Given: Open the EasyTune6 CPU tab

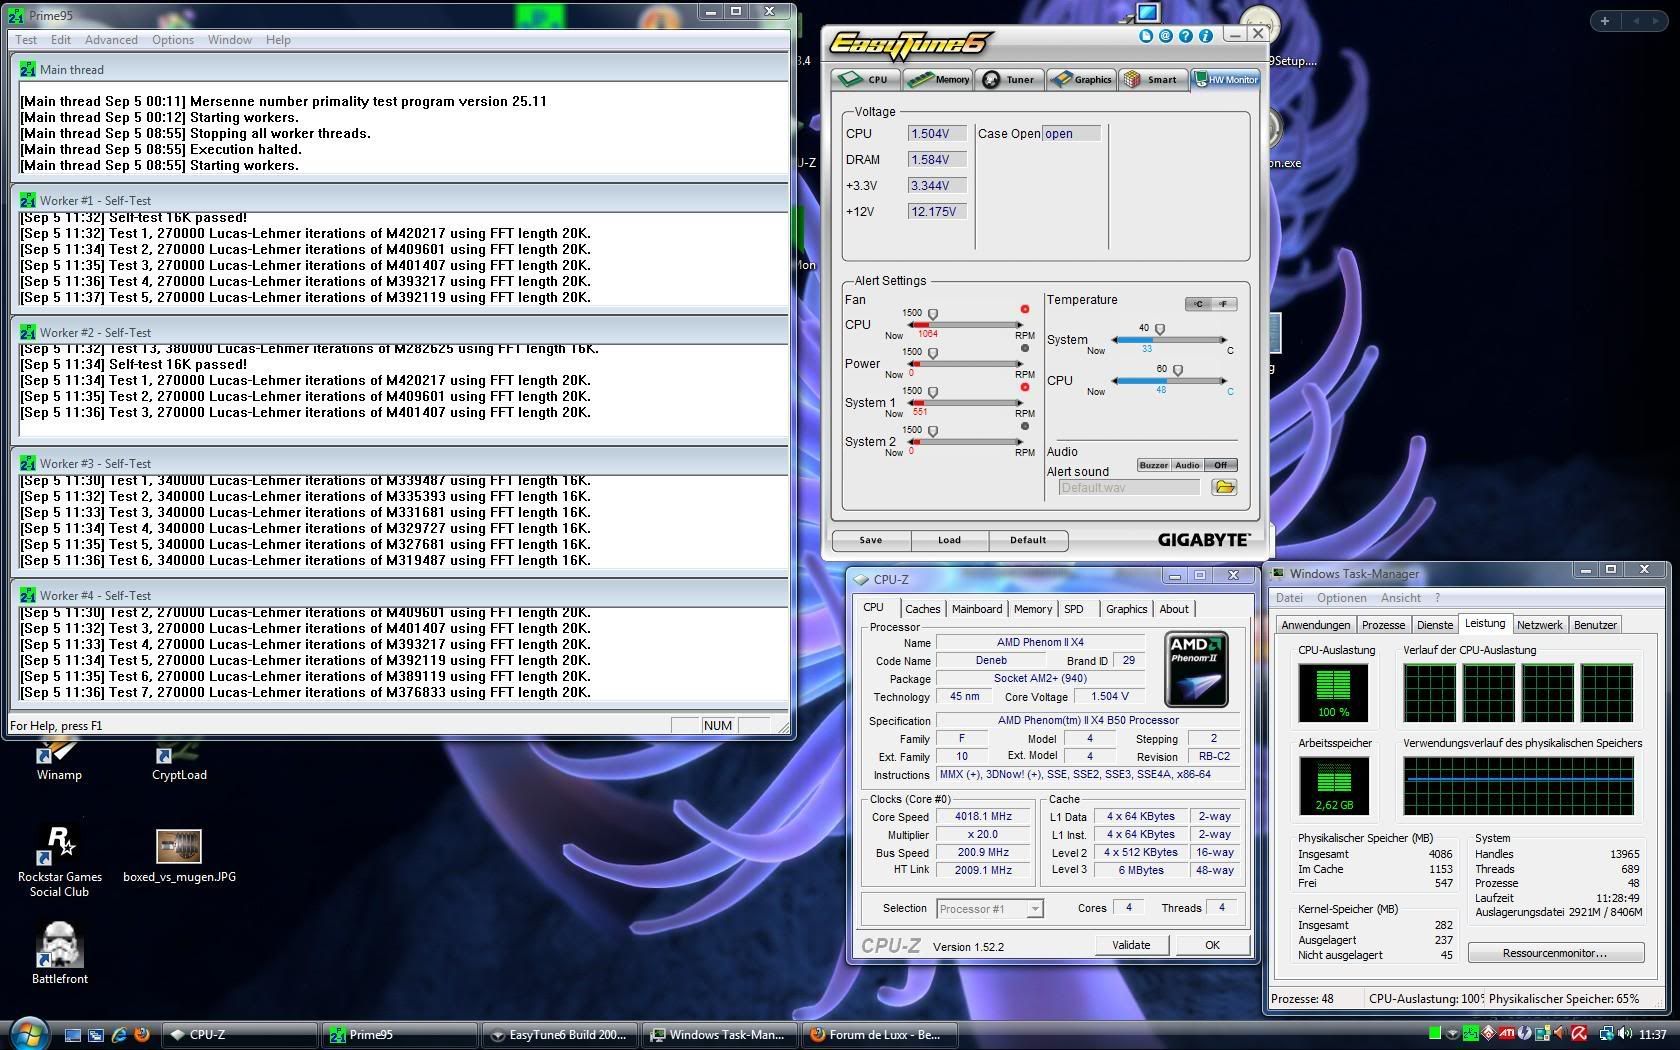Looking at the screenshot, I should pos(865,79).
